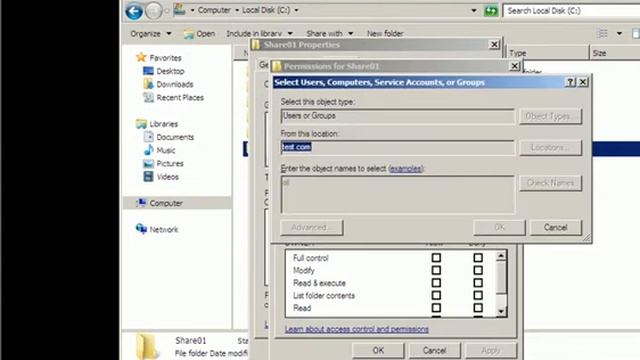Image resolution: width=640 pixels, height=360 pixels.
Task: Select Network icon in navigation pane
Action: (141, 229)
